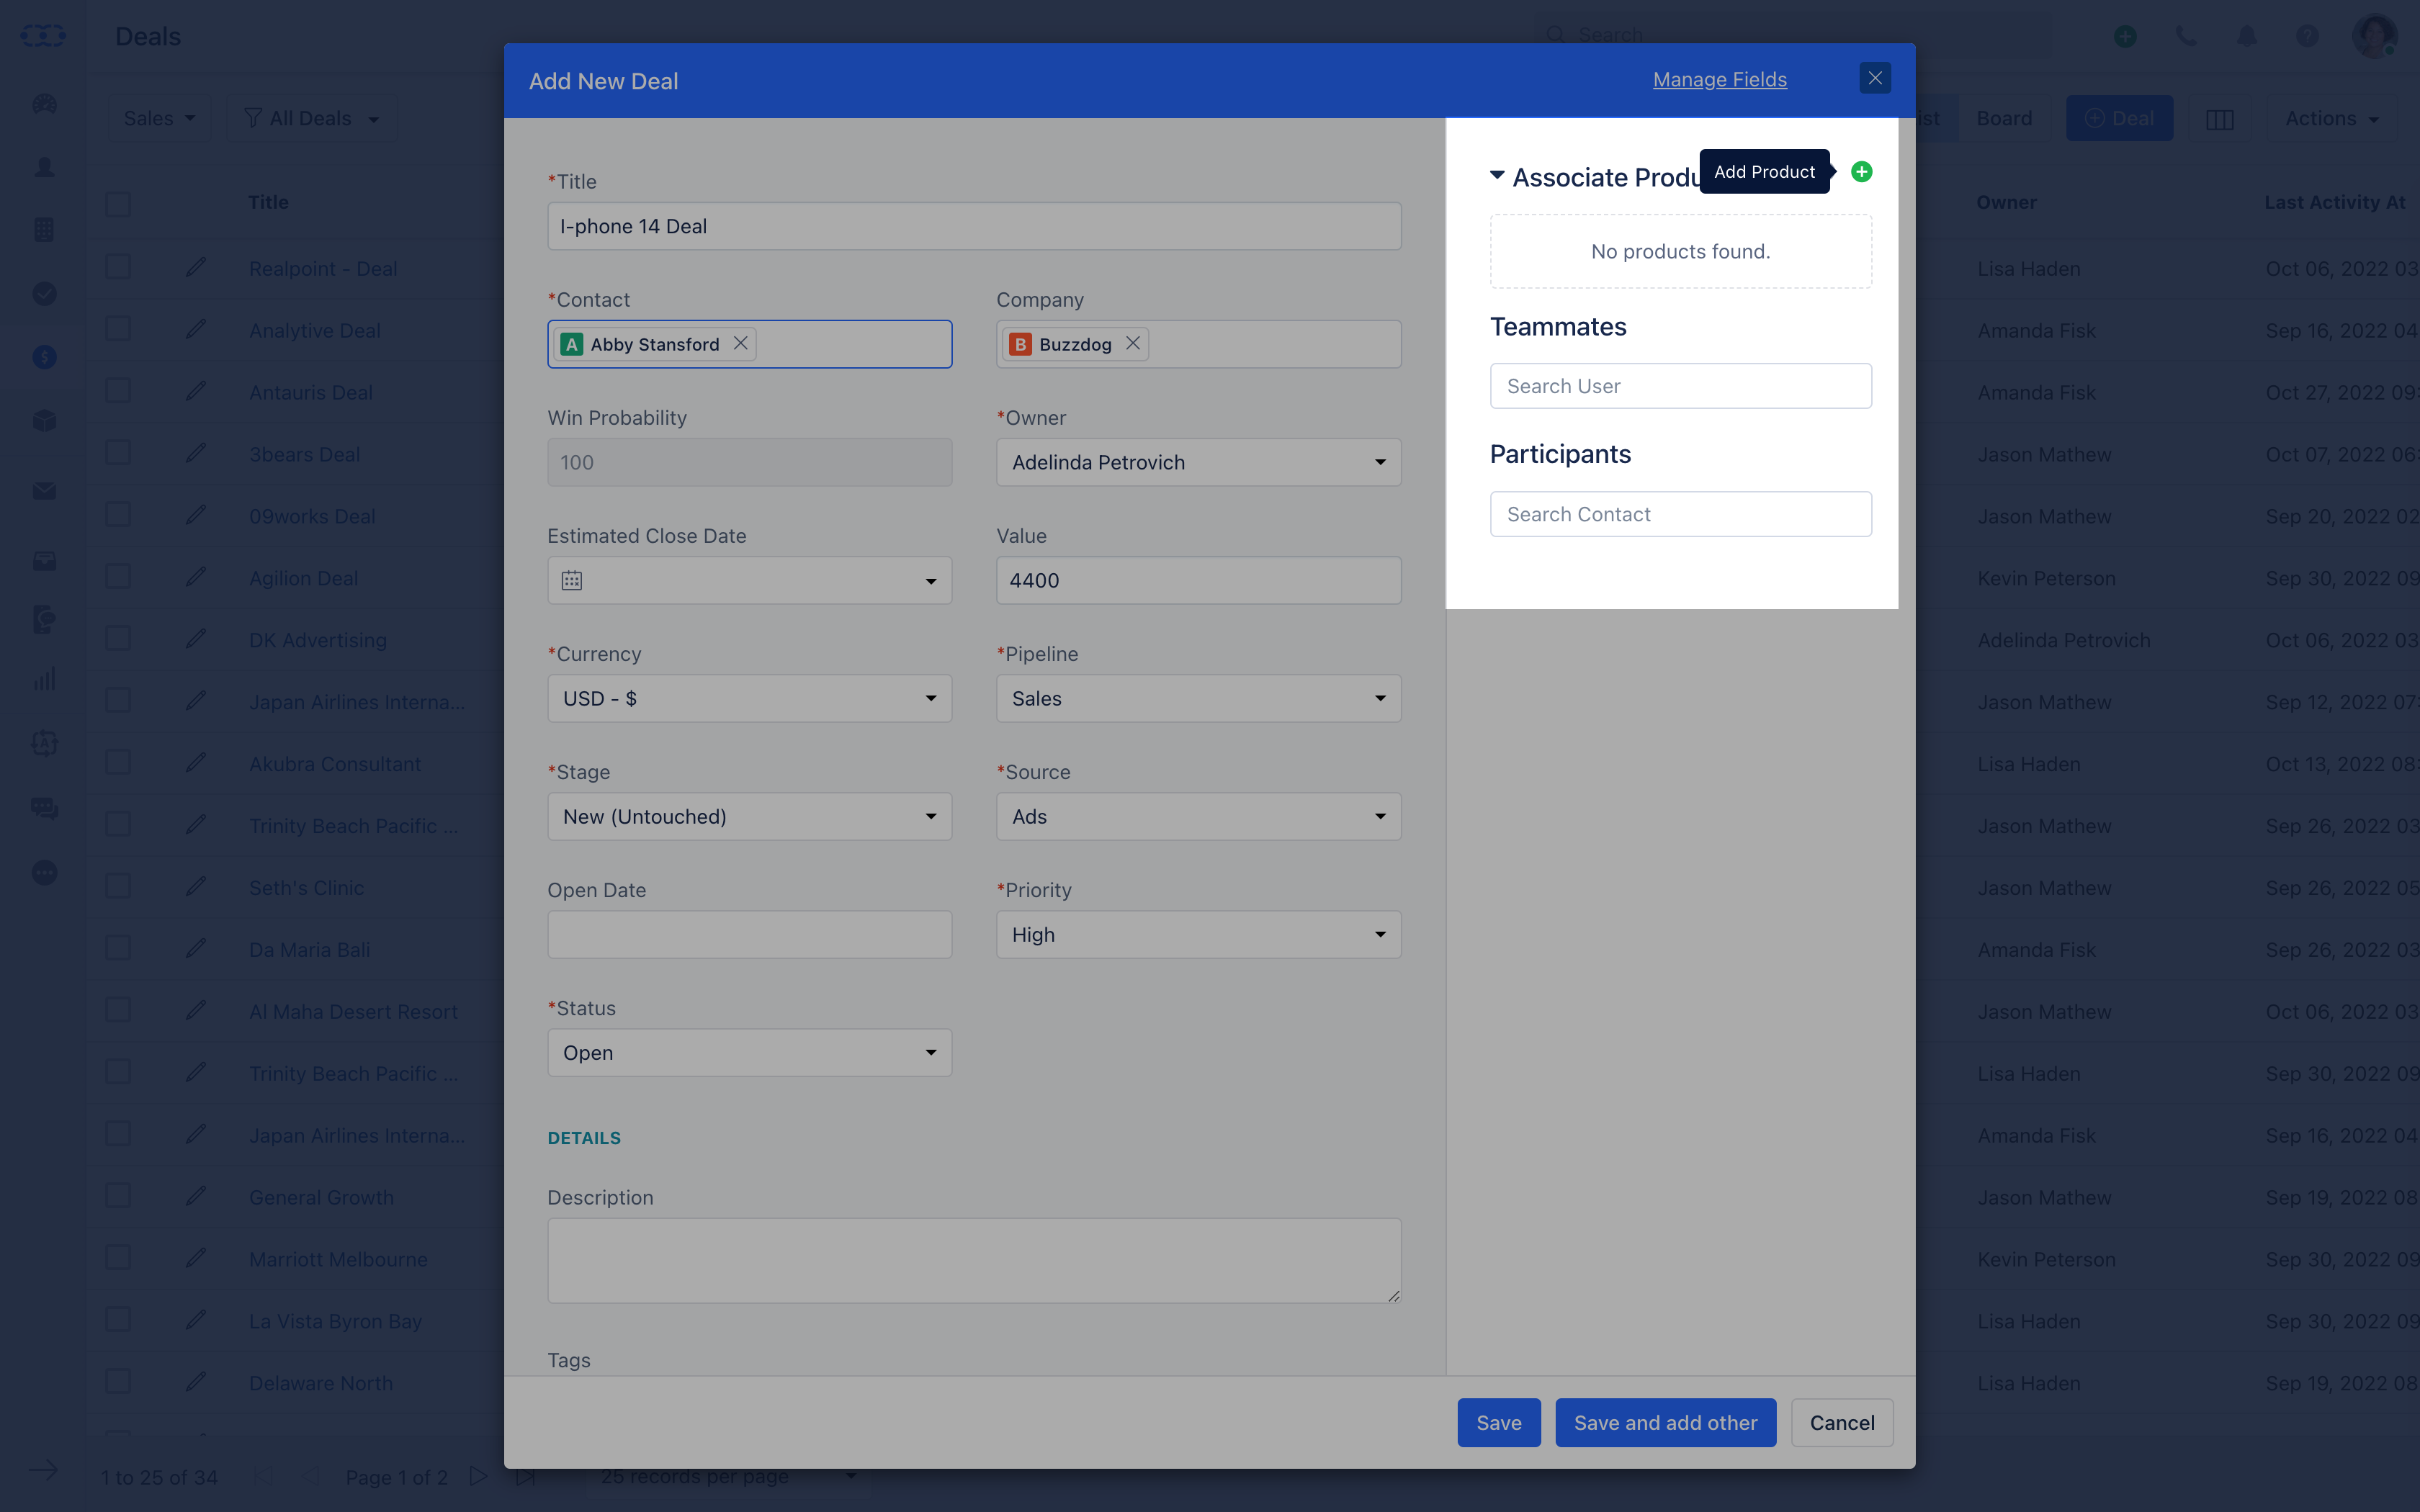The height and width of the screenshot is (1512, 2420).
Task: Close the Add New Deal dialog
Action: point(1875,78)
